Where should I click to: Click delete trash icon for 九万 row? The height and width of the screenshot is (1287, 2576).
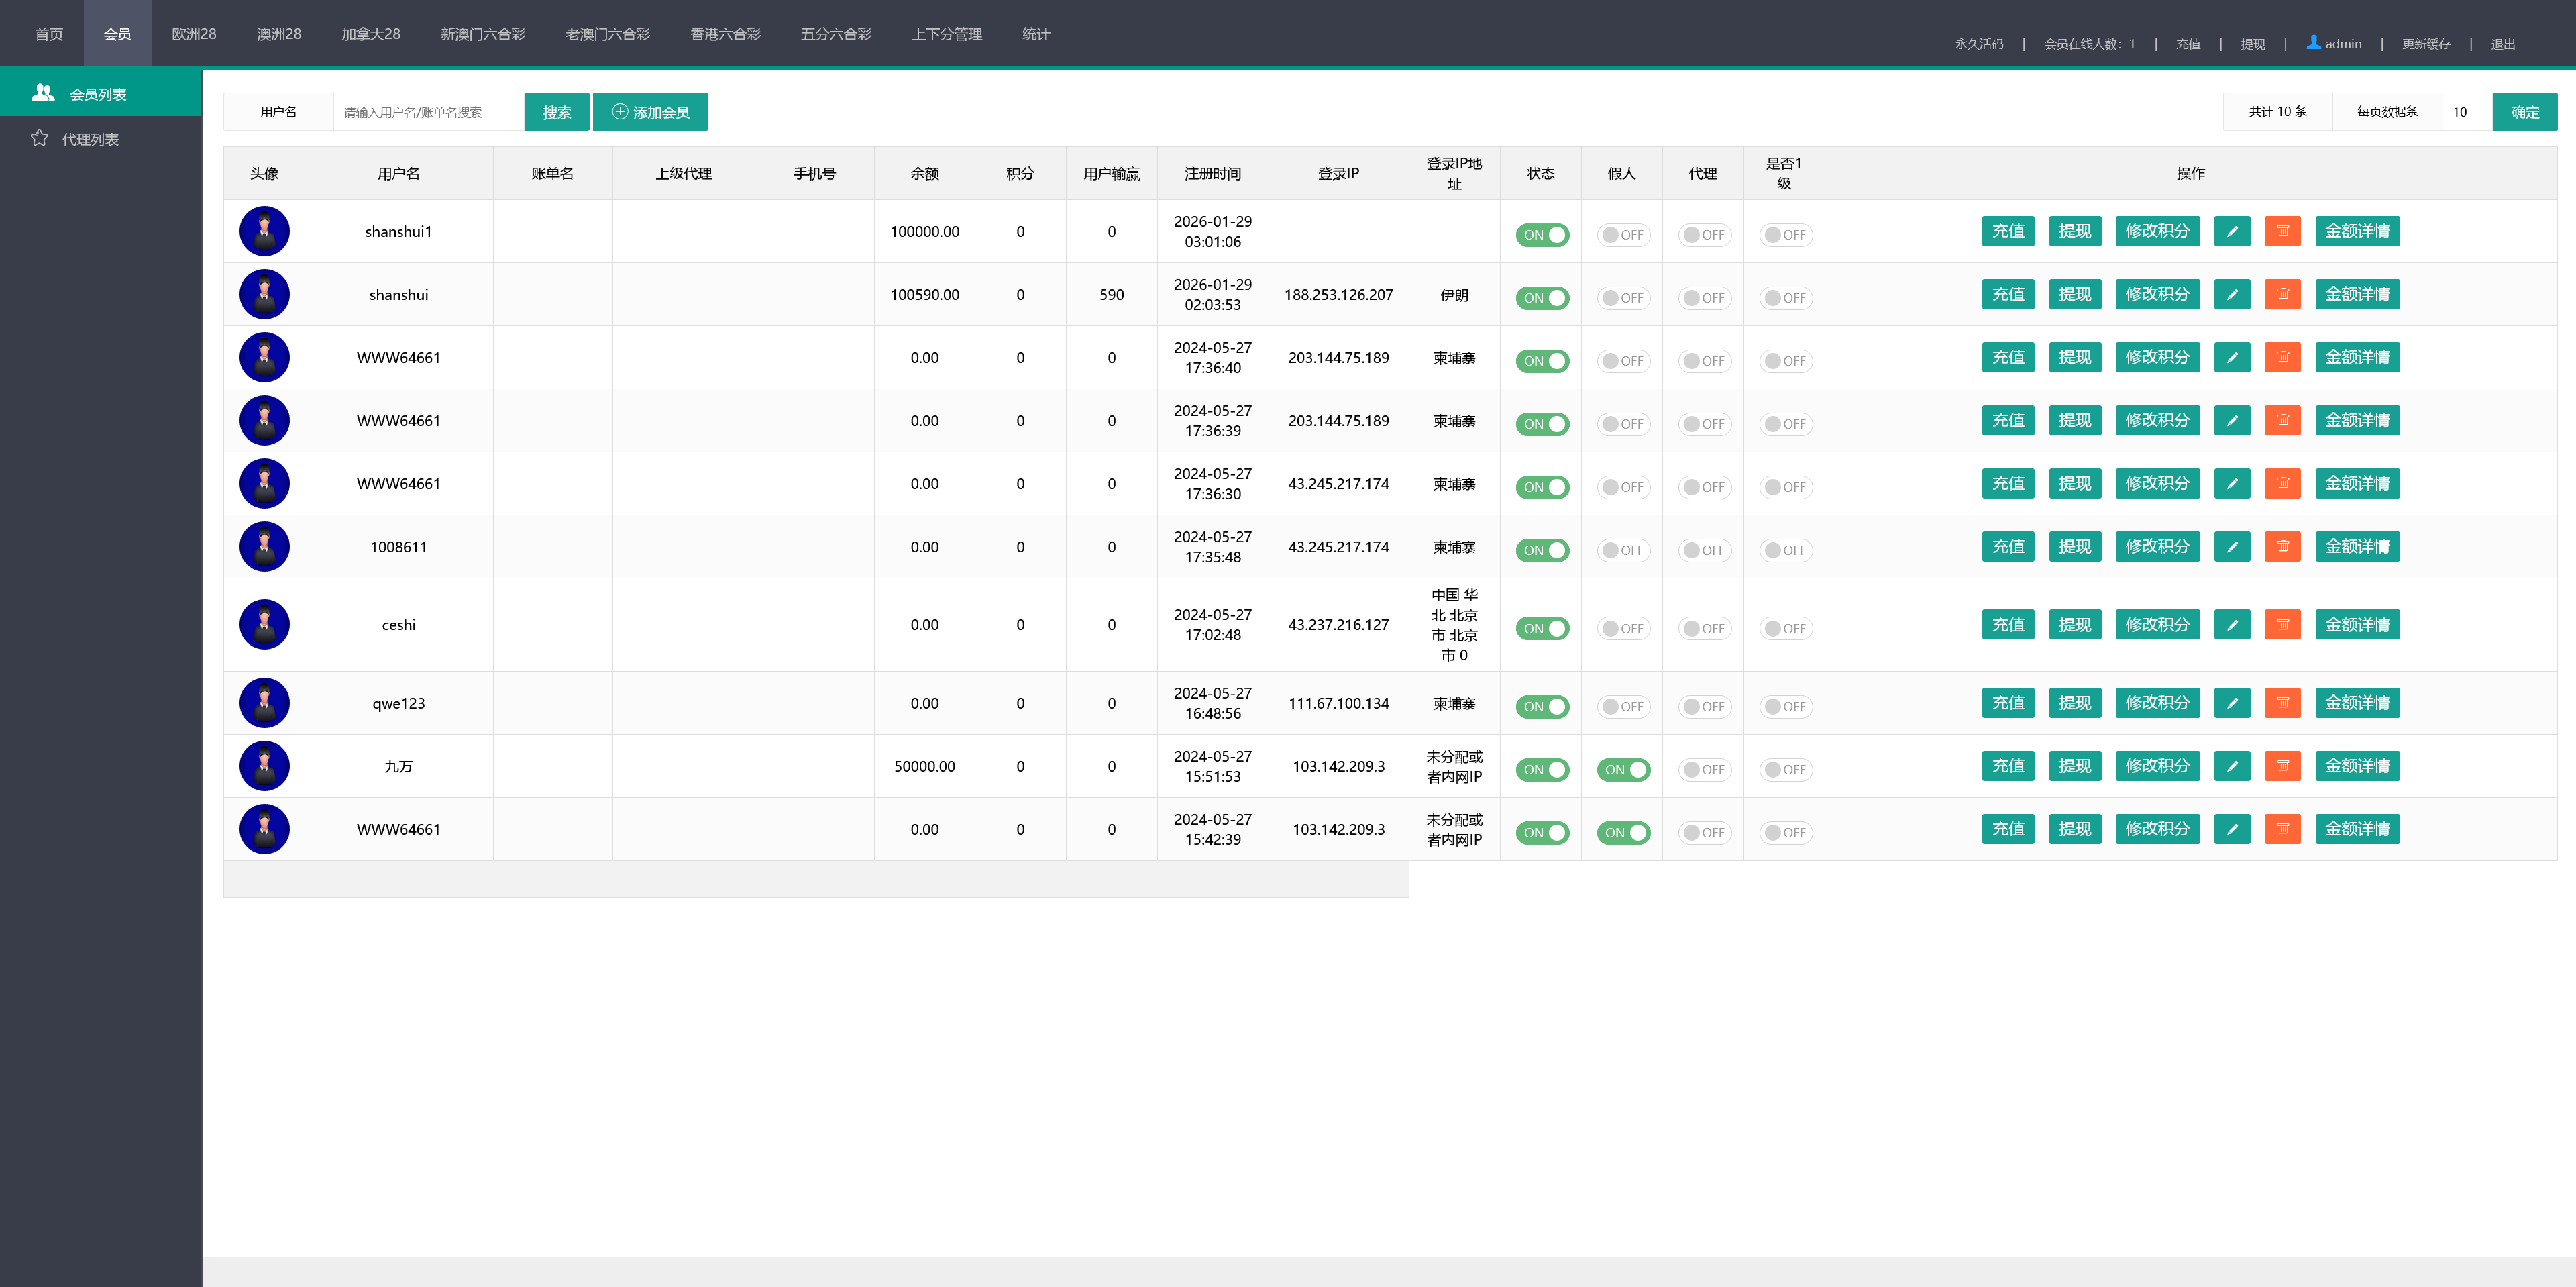[x=2282, y=766]
